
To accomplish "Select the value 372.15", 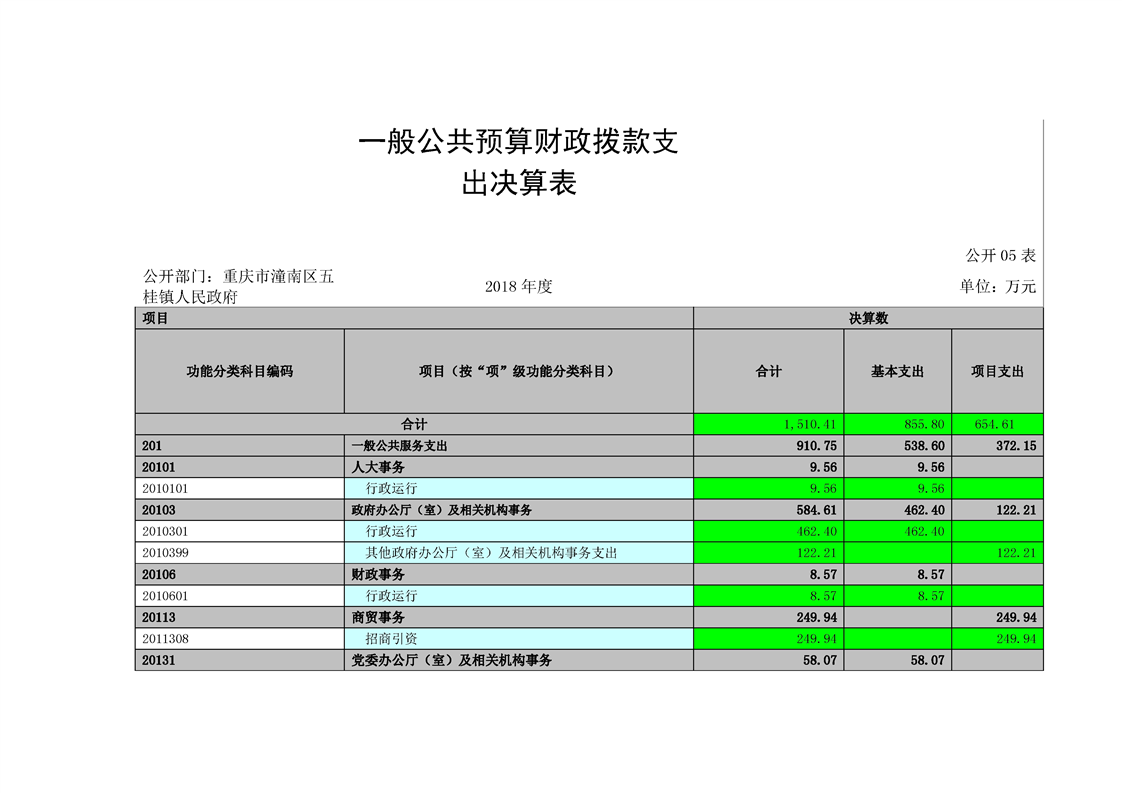I will pyautogui.click(x=1016, y=446).
